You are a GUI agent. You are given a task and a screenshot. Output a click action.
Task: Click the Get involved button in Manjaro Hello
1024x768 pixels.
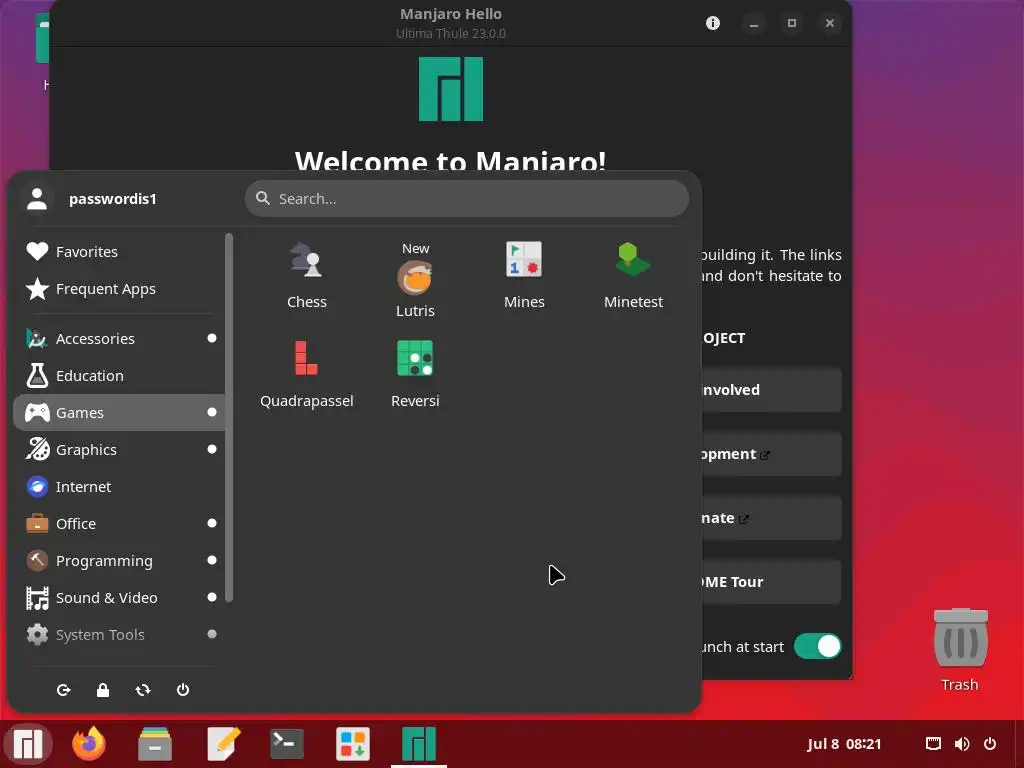[771, 390]
